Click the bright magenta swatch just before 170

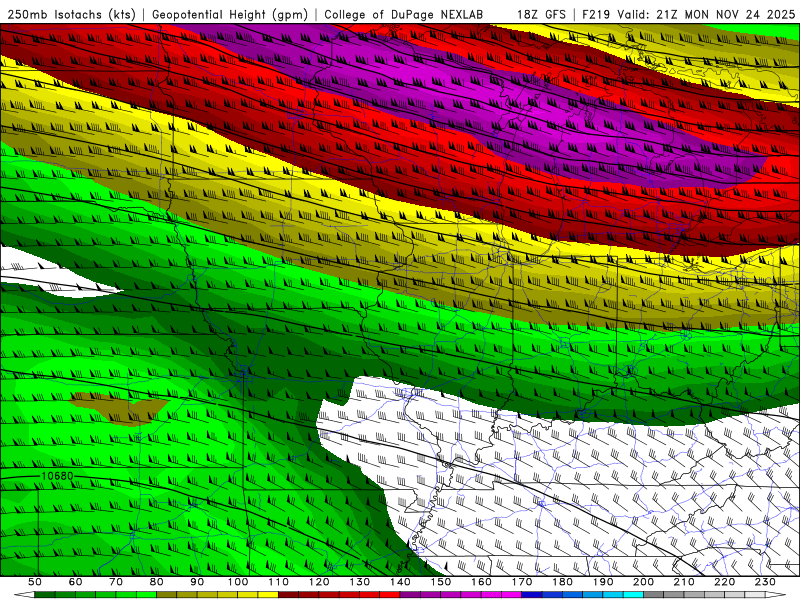512,595
